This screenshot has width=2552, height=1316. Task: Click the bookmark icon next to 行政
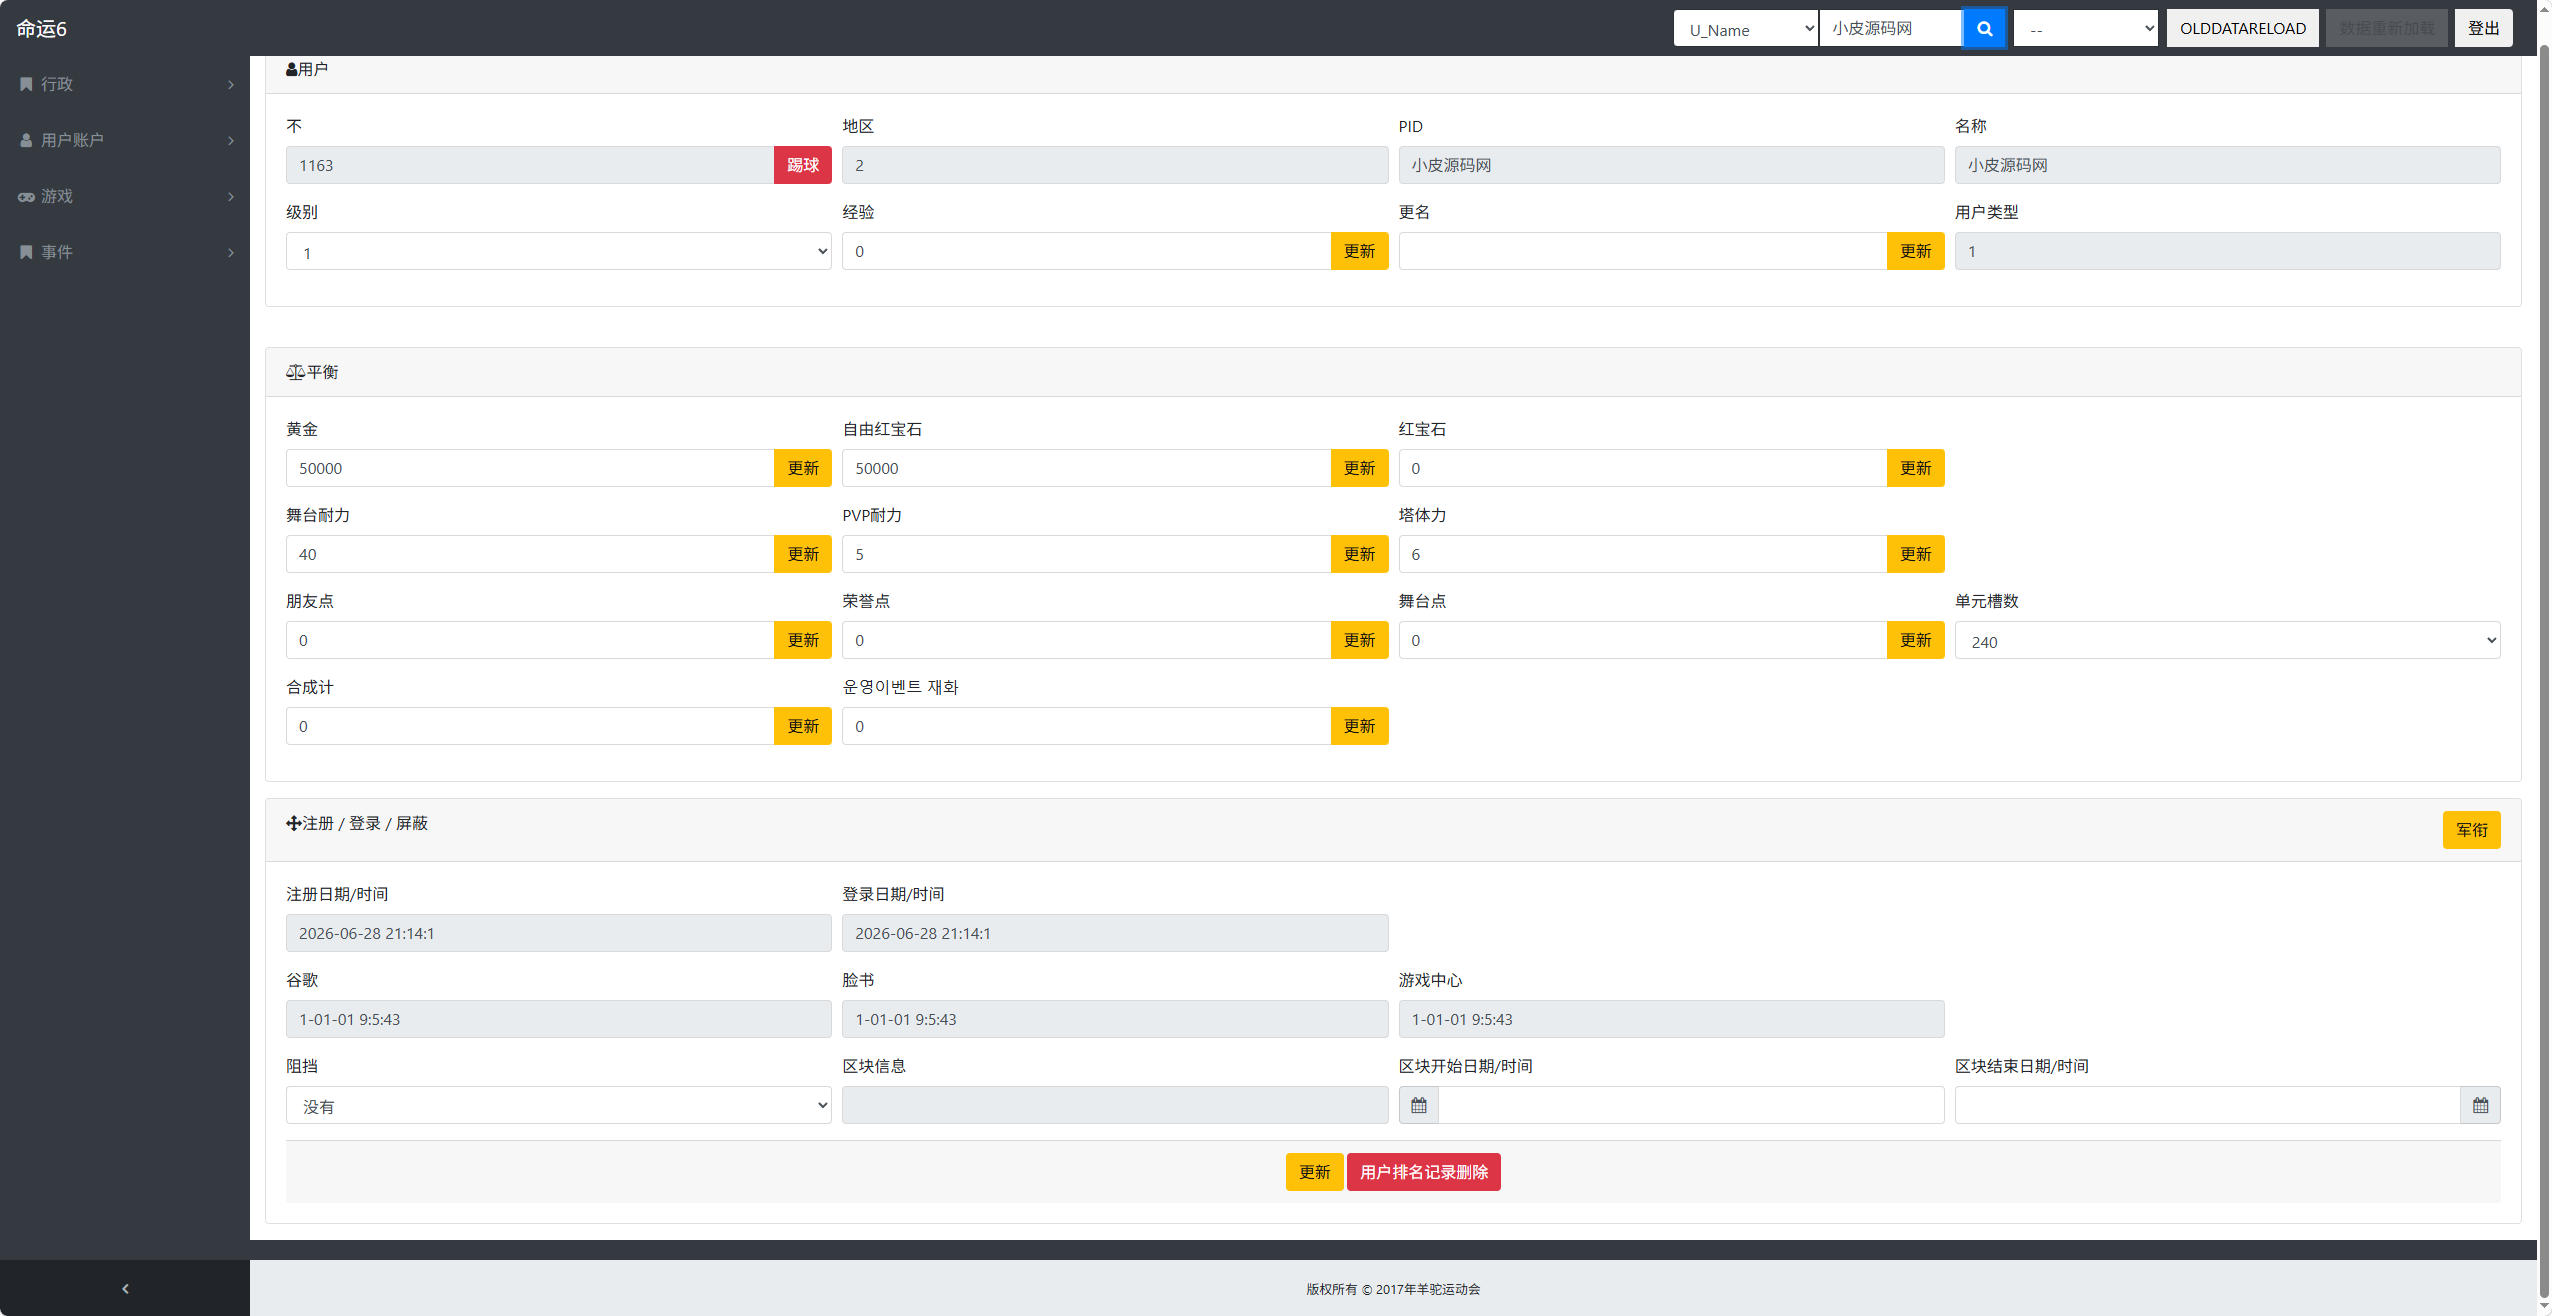coord(26,84)
